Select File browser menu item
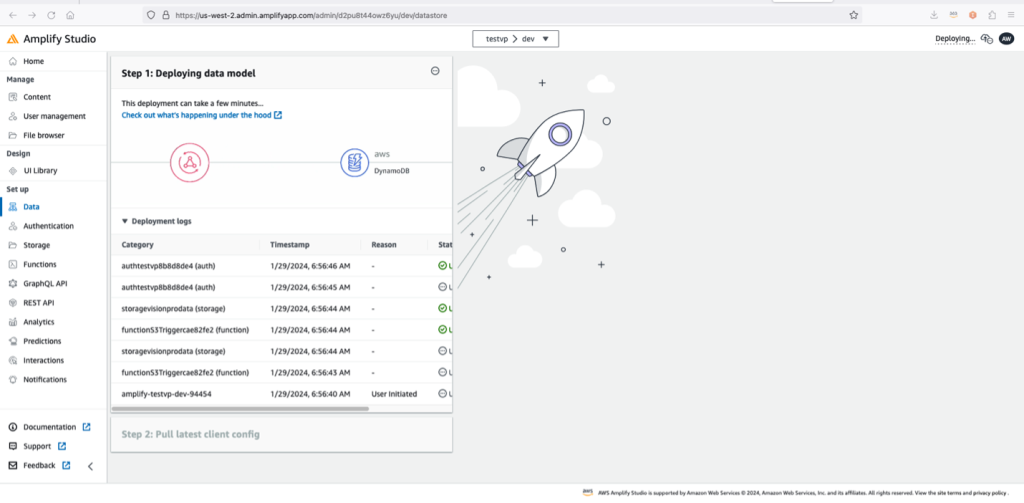1024x503 pixels. [x=44, y=135]
